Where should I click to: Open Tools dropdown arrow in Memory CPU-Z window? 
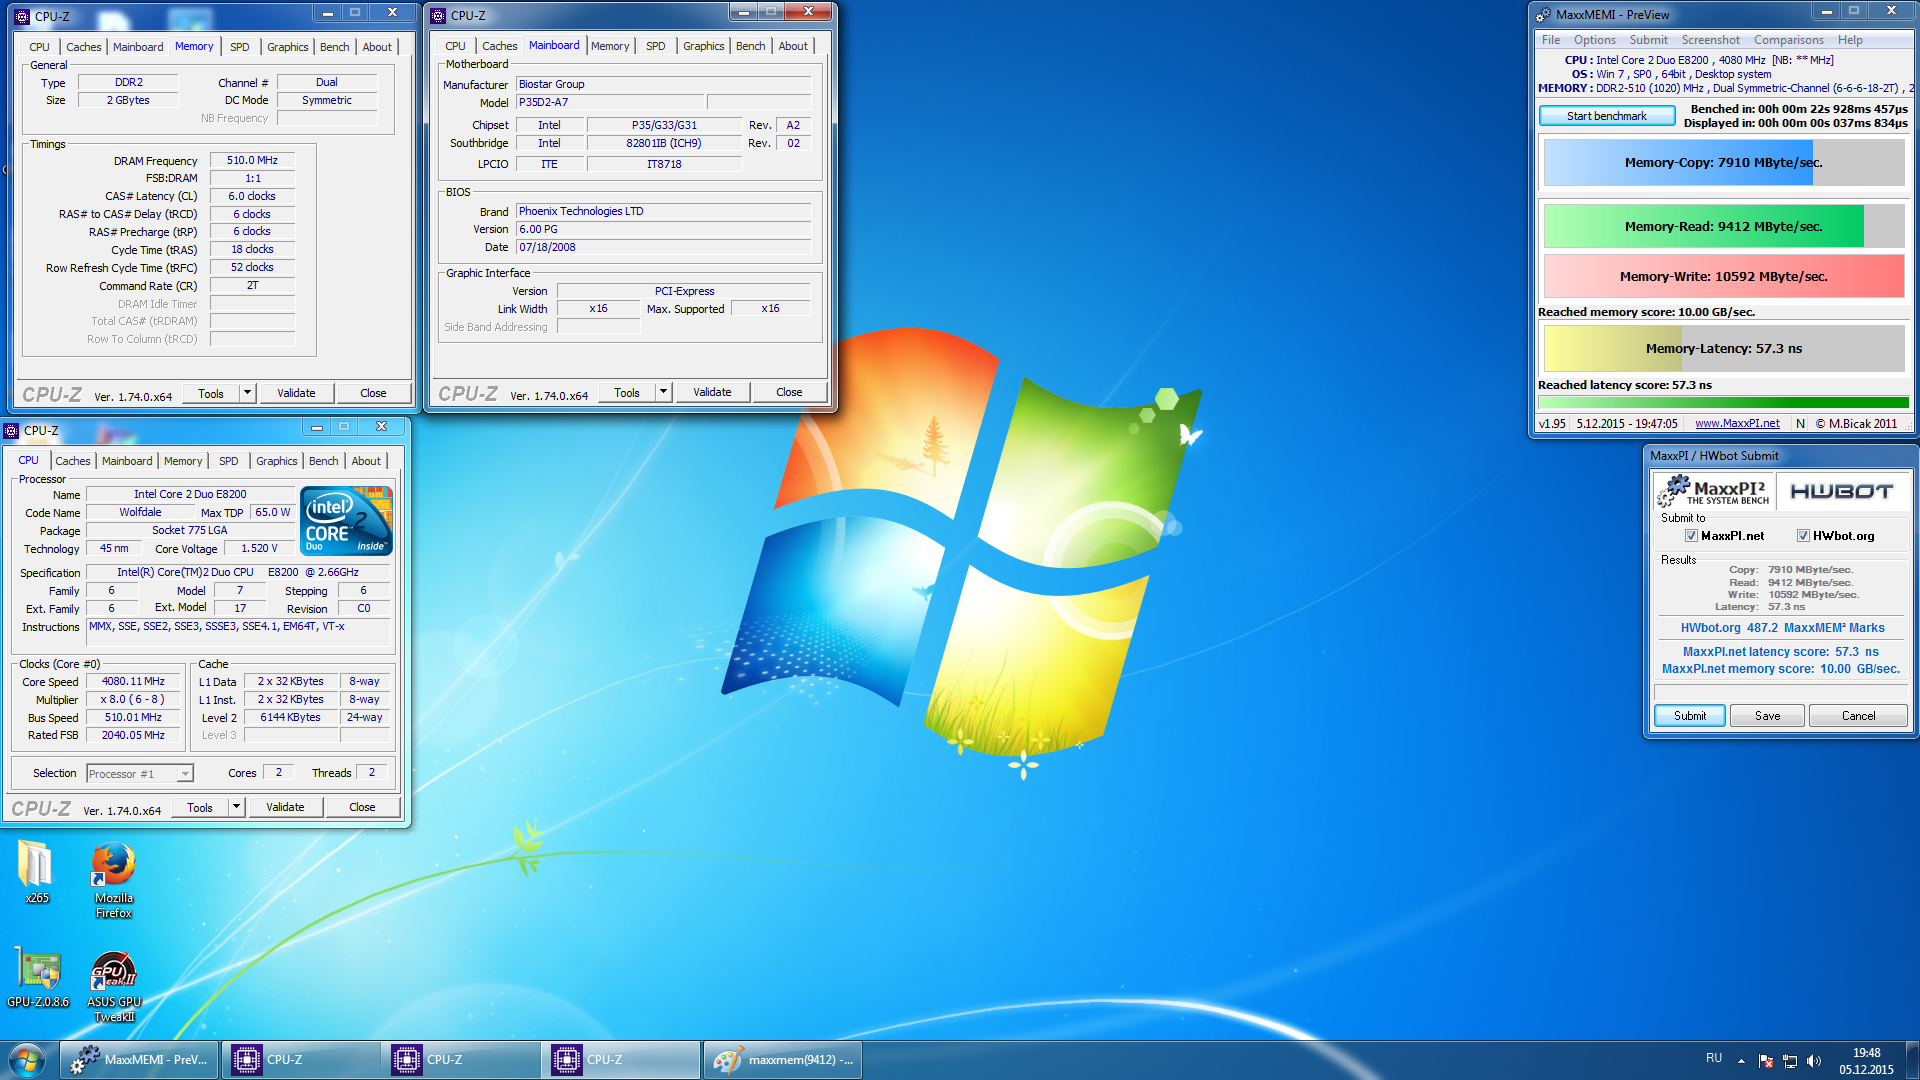tap(247, 393)
